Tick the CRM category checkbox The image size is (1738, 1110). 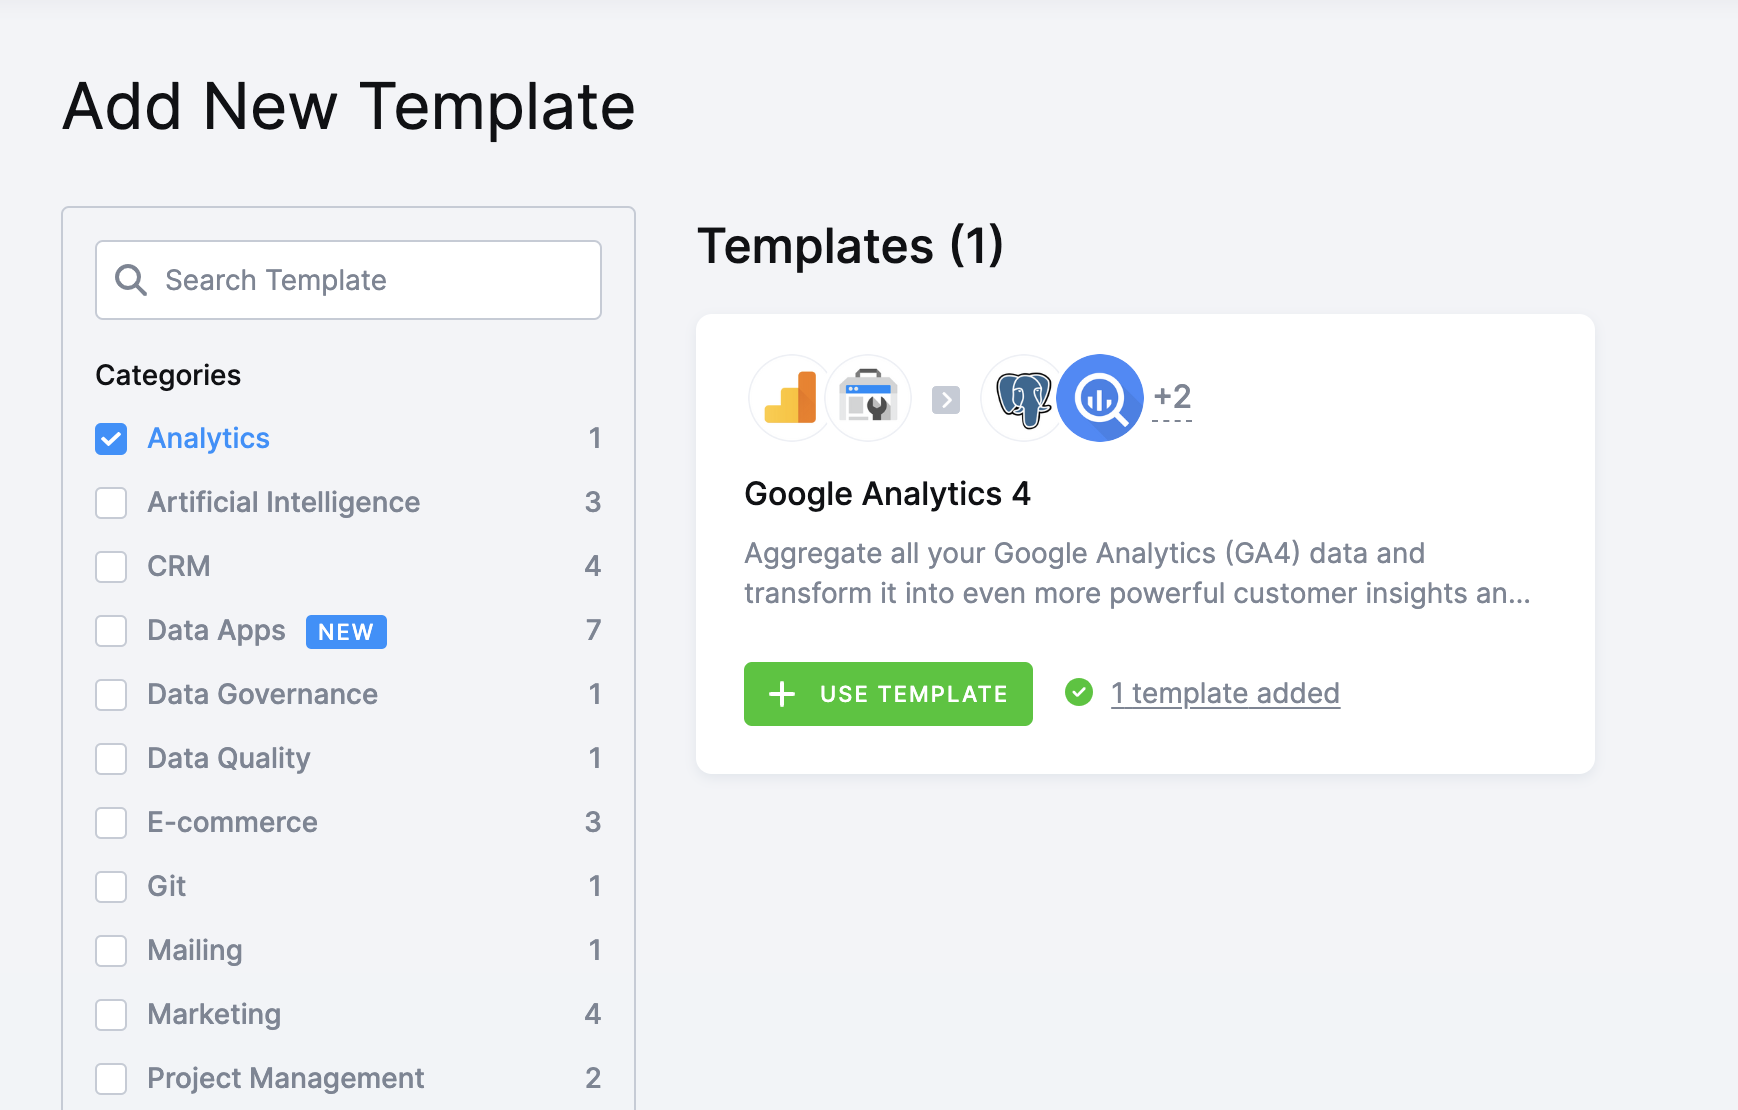click(x=111, y=567)
